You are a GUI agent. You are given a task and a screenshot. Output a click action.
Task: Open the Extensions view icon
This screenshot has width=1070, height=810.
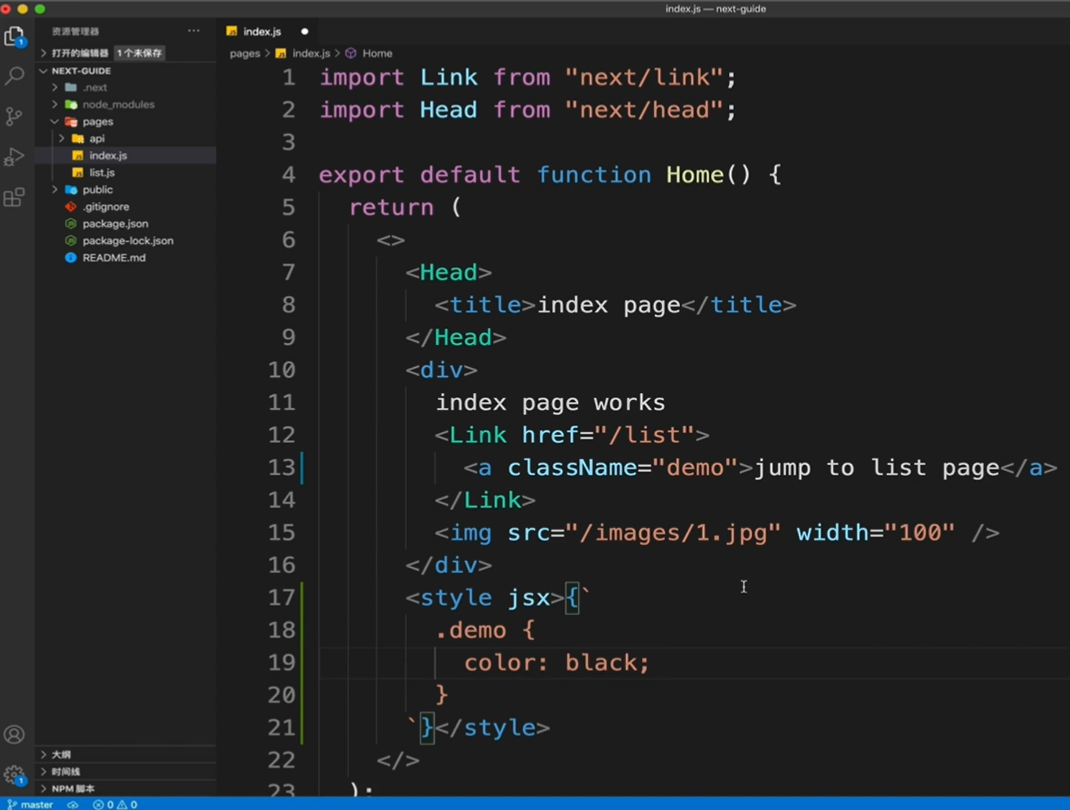[x=14, y=198]
